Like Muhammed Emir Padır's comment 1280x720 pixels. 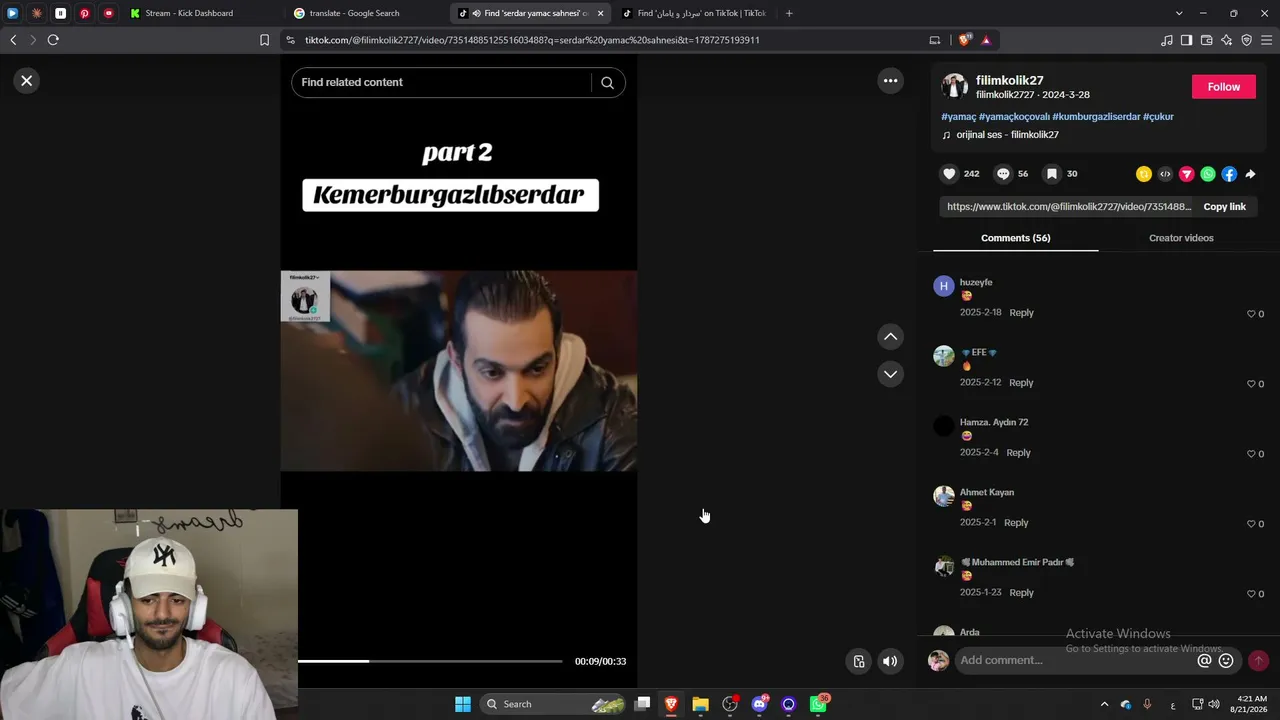pyautogui.click(x=1250, y=594)
